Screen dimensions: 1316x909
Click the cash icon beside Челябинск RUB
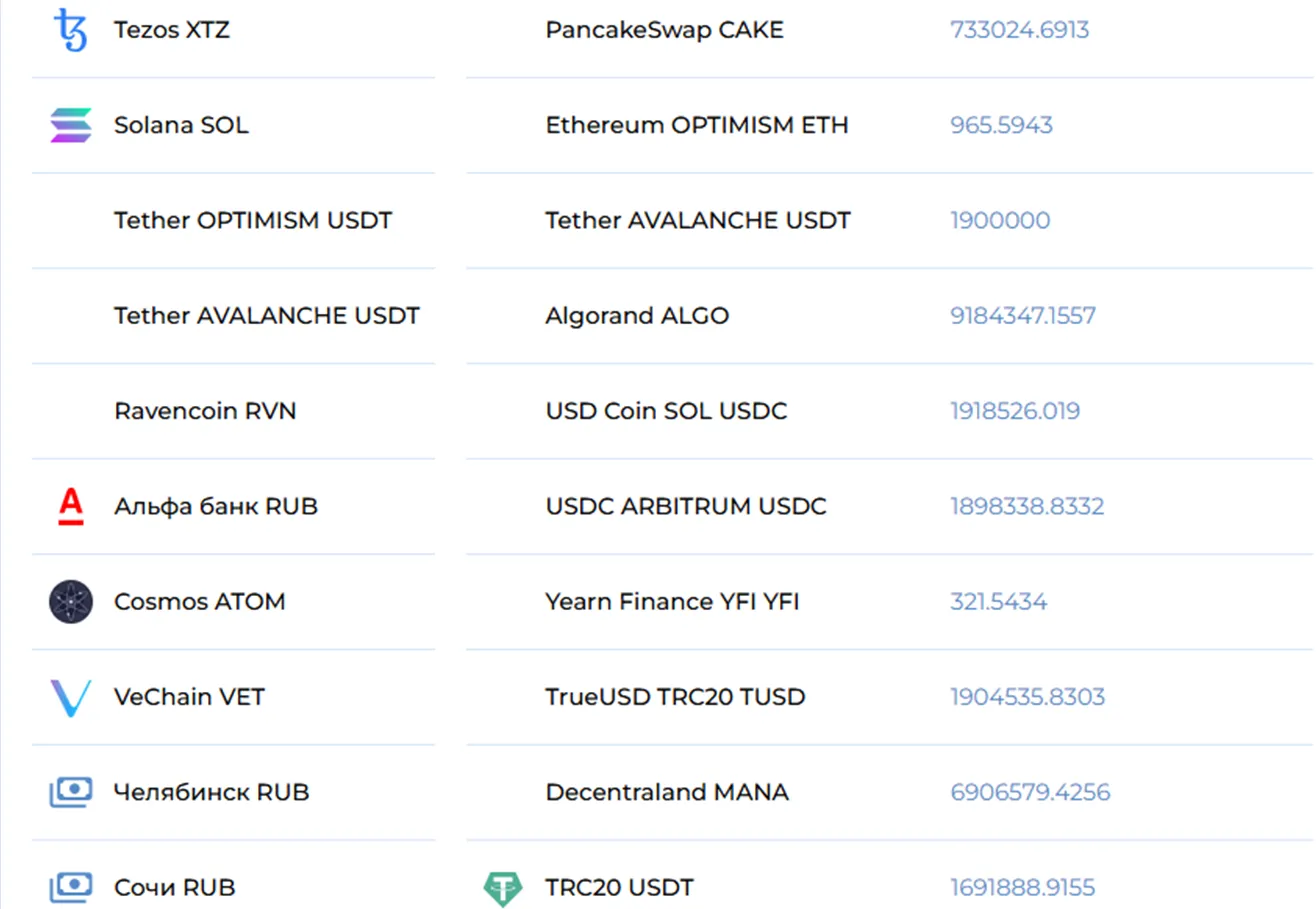click(71, 793)
